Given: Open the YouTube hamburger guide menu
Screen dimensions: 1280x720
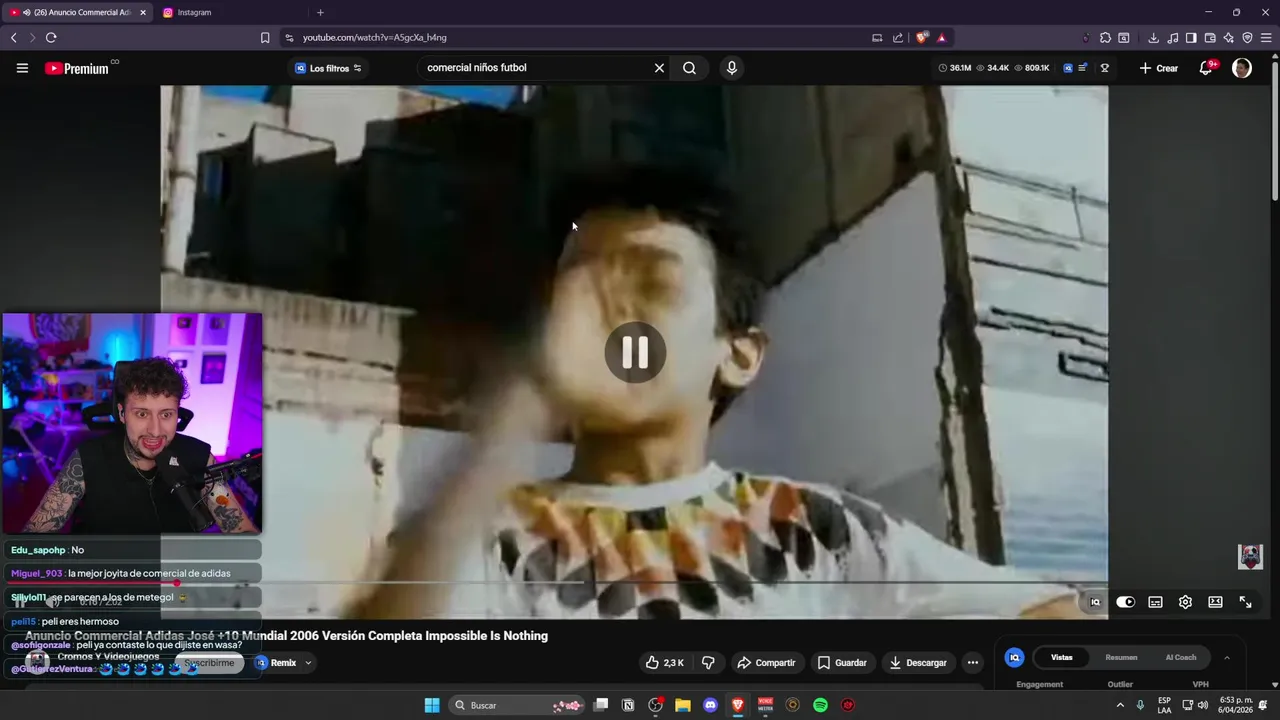Looking at the screenshot, I should click(x=22, y=68).
